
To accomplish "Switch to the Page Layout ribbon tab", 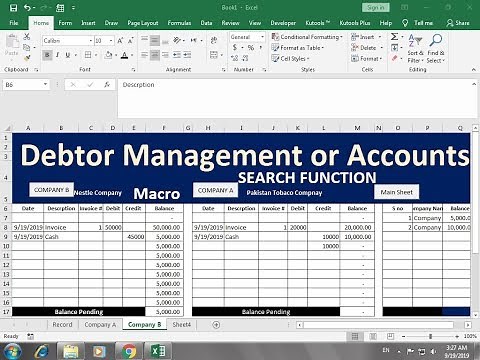I will coord(143,23).
